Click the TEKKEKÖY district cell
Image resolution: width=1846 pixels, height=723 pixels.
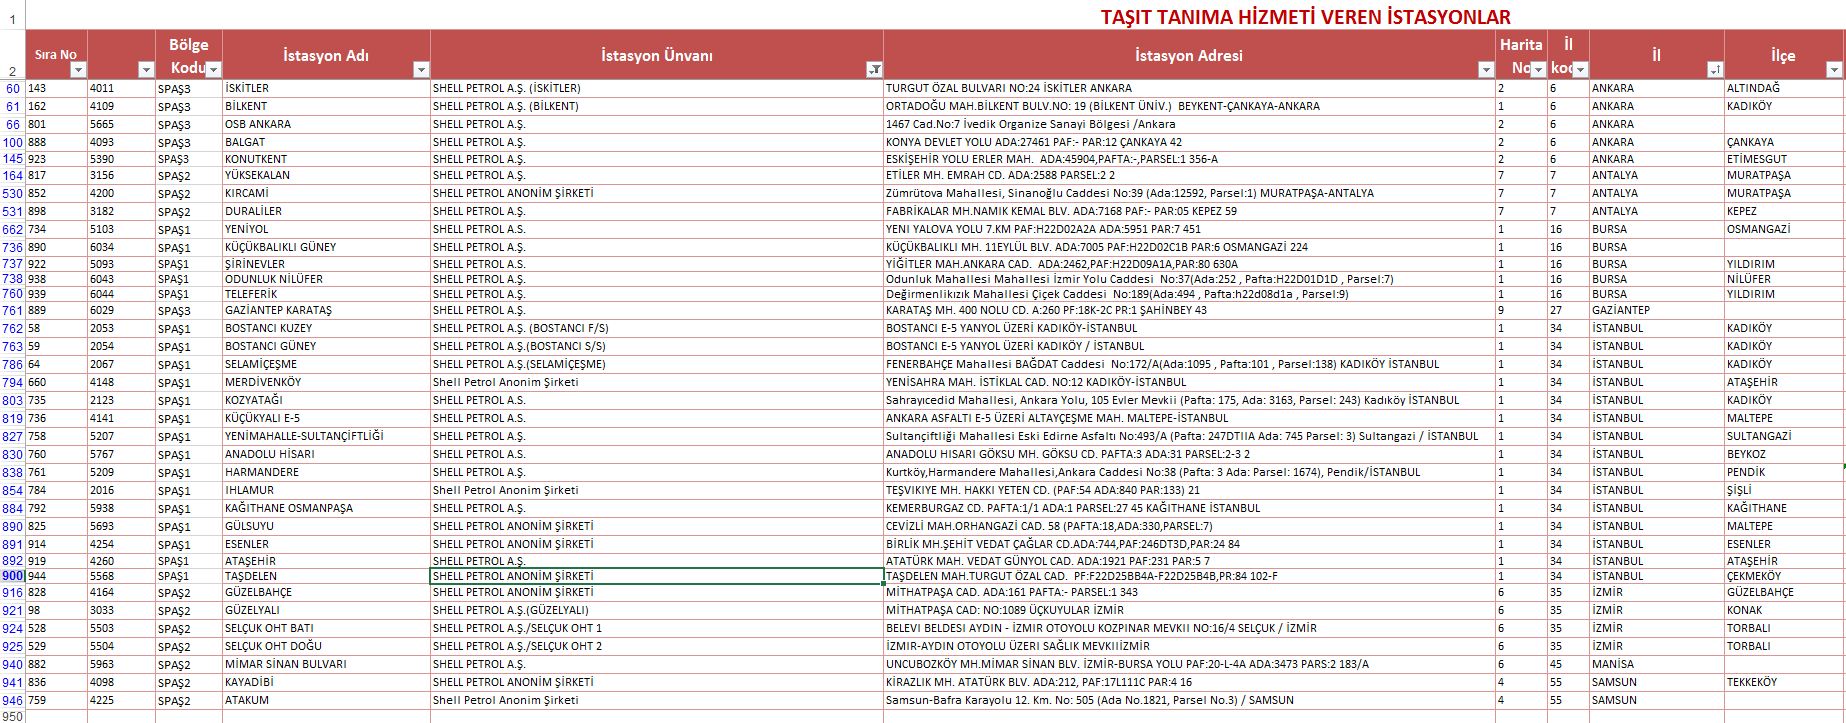1784,682
